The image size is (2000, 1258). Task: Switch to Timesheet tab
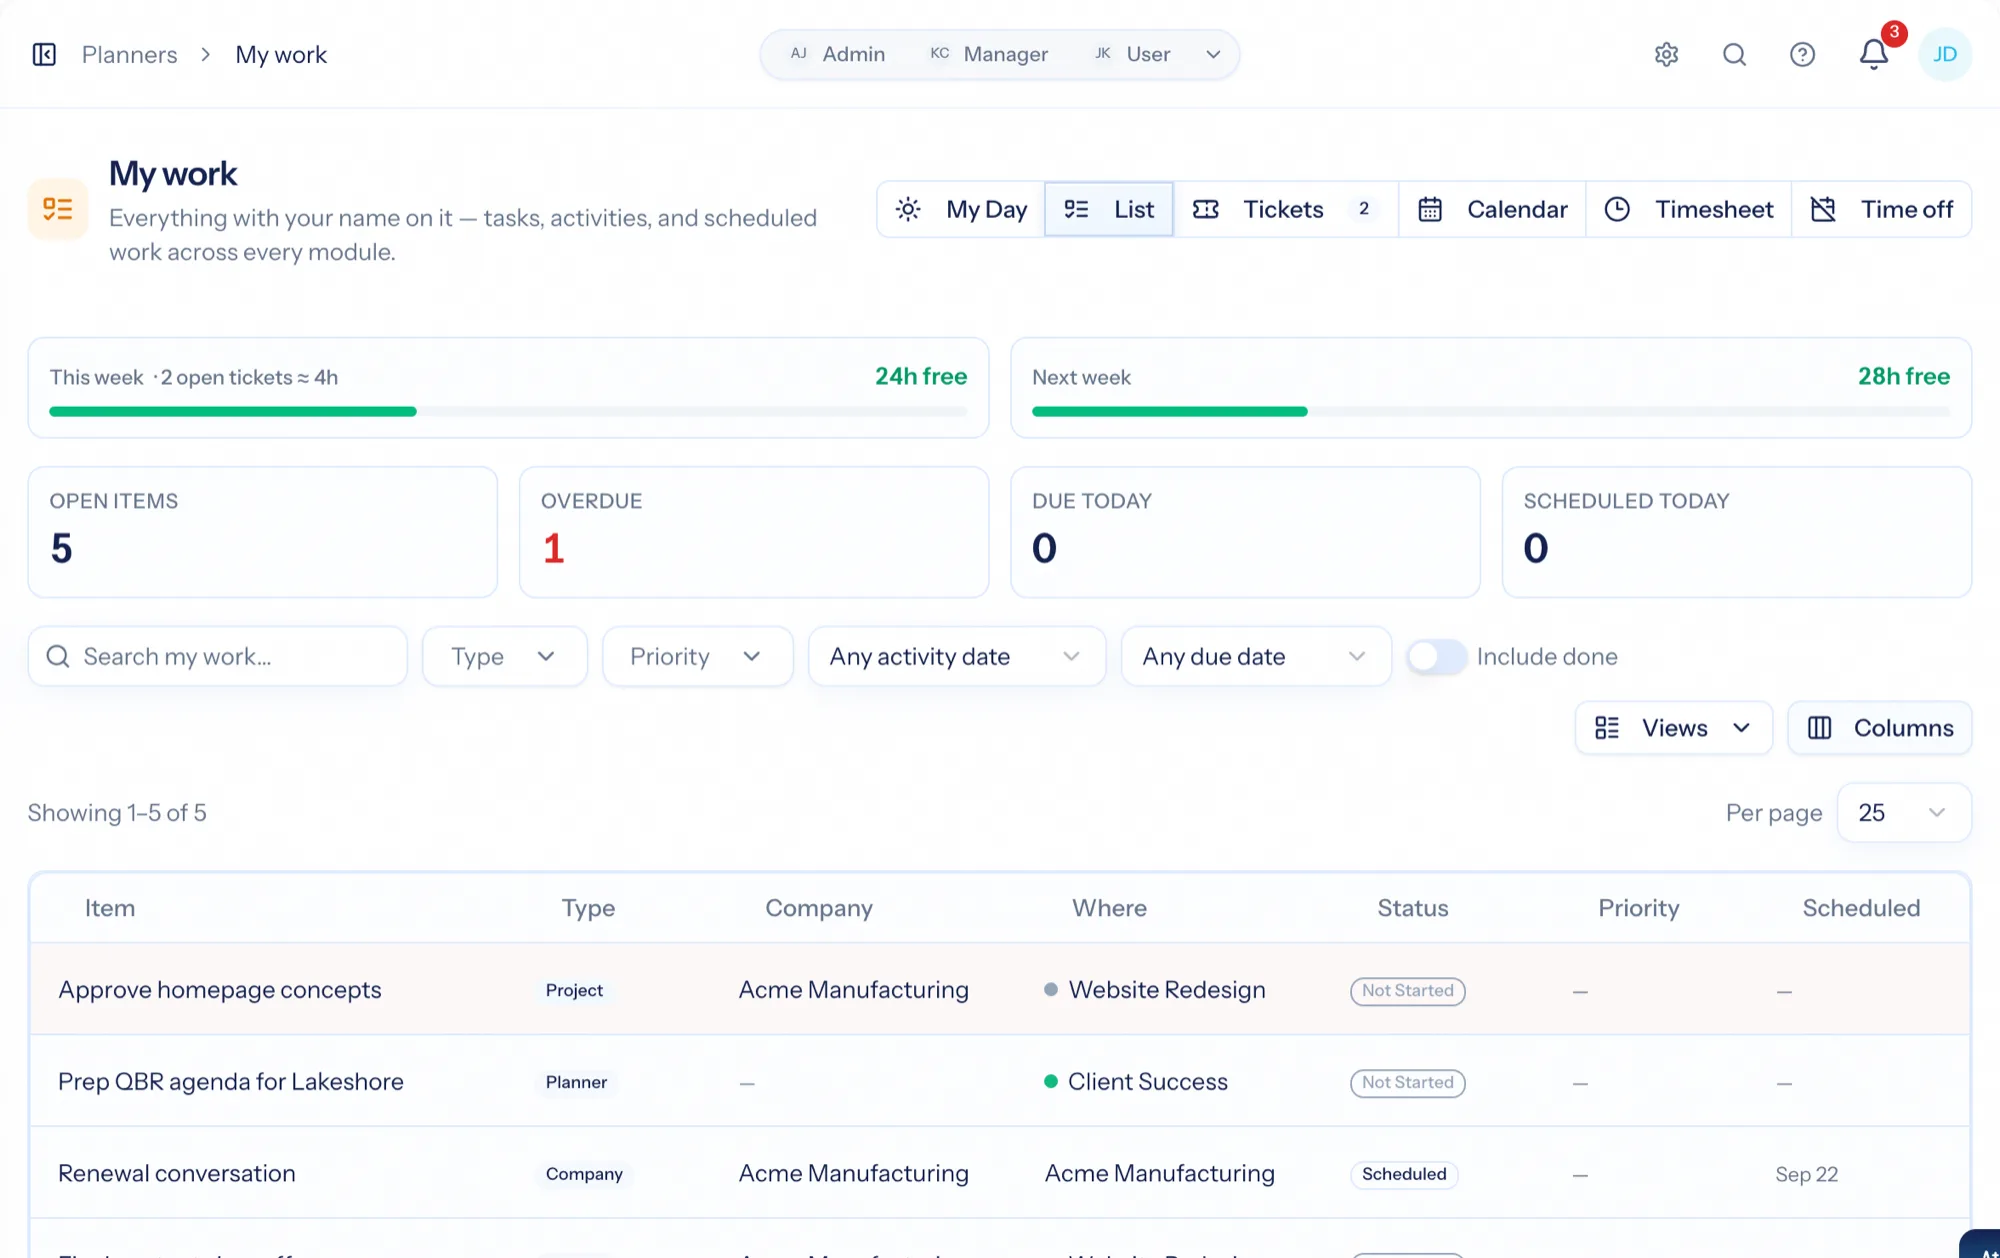coord(1688,209)
